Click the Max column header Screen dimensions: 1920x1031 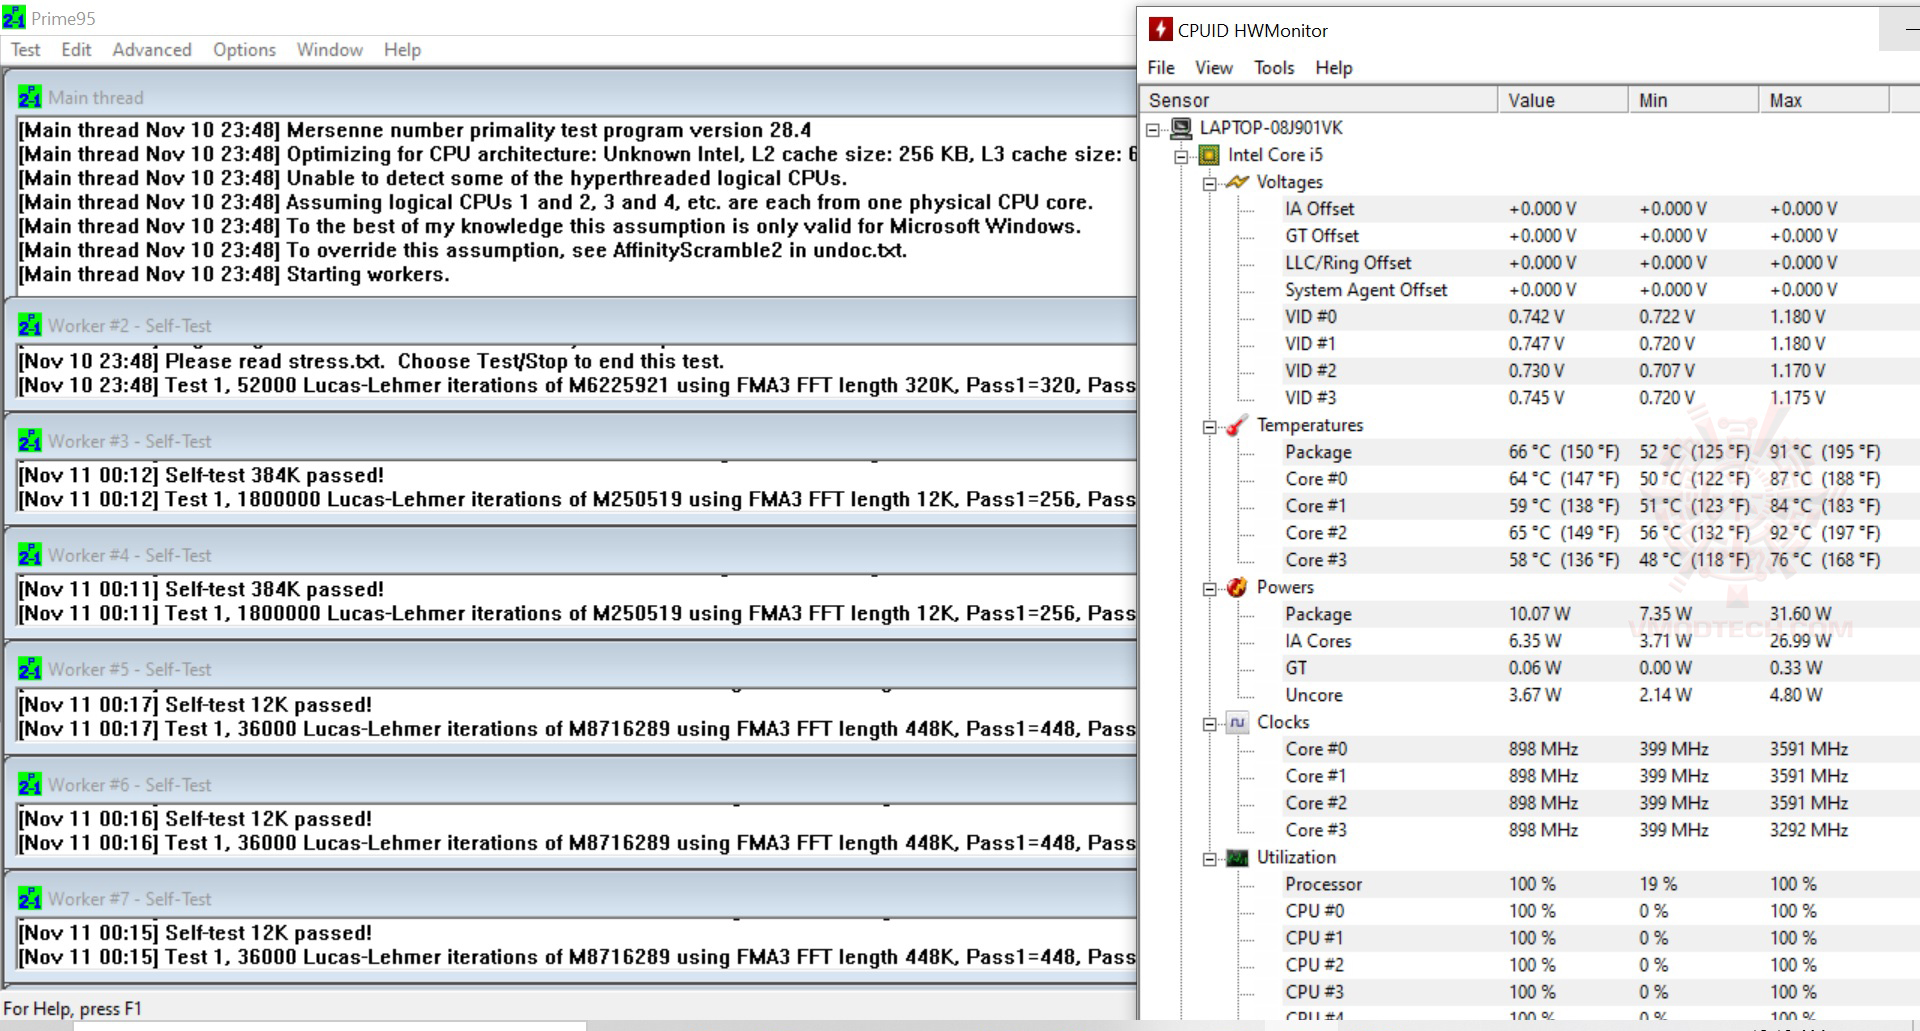(1824, 100)
